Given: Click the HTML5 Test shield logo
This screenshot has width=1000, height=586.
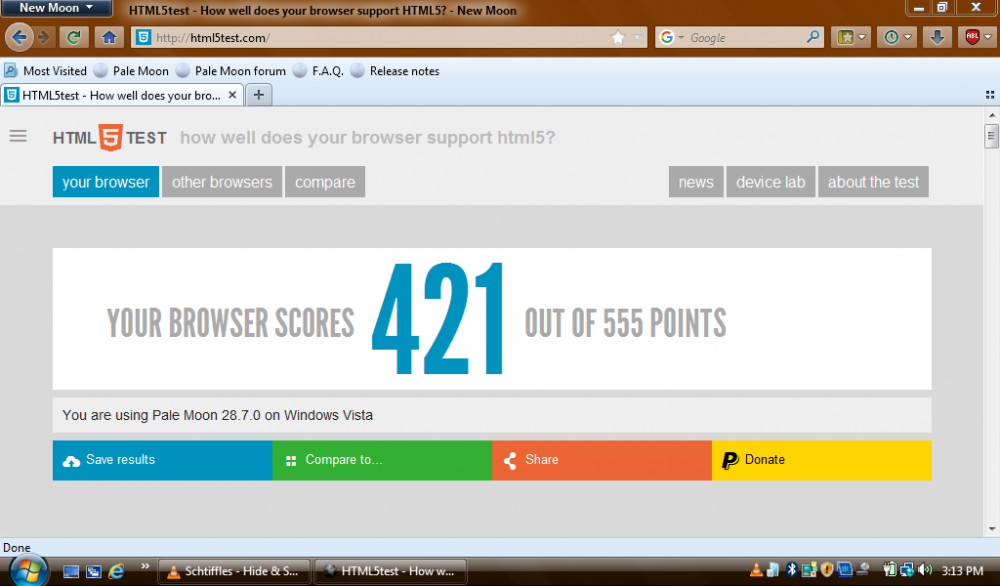Looking at the screenshot, I should [108, 137].
